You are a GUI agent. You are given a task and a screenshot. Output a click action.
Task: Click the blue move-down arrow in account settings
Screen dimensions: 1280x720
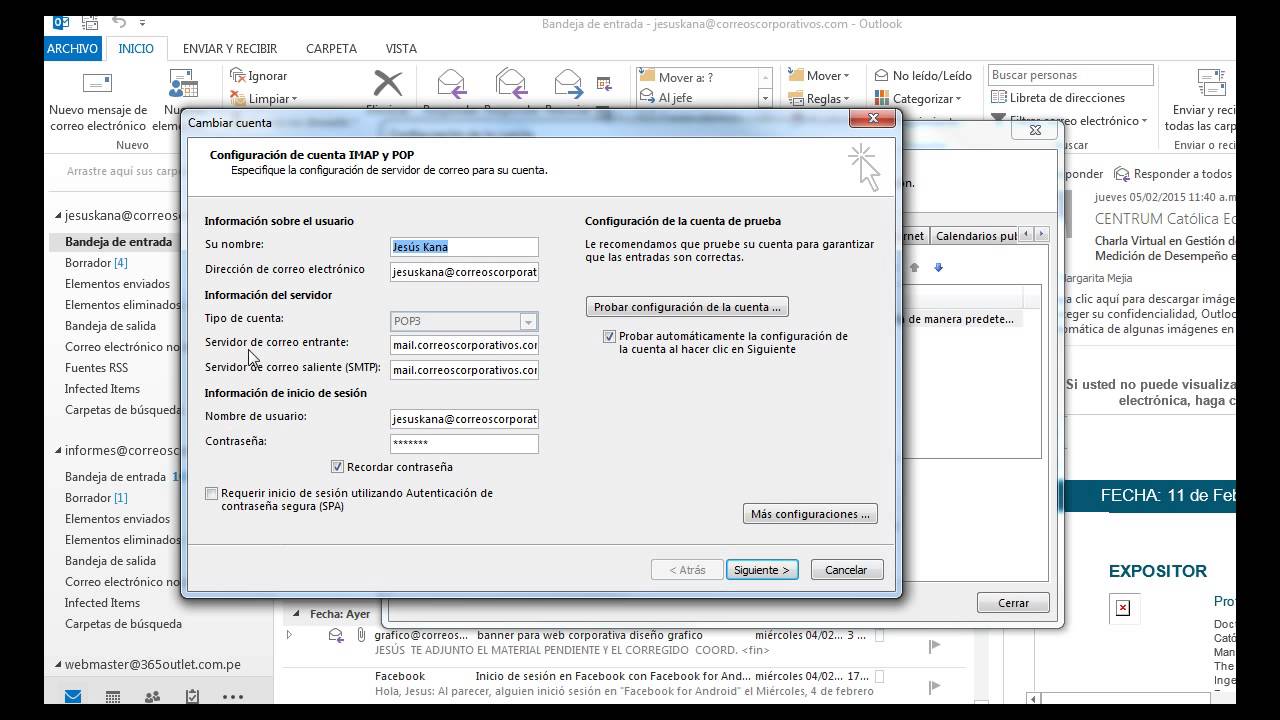[938, 267]
